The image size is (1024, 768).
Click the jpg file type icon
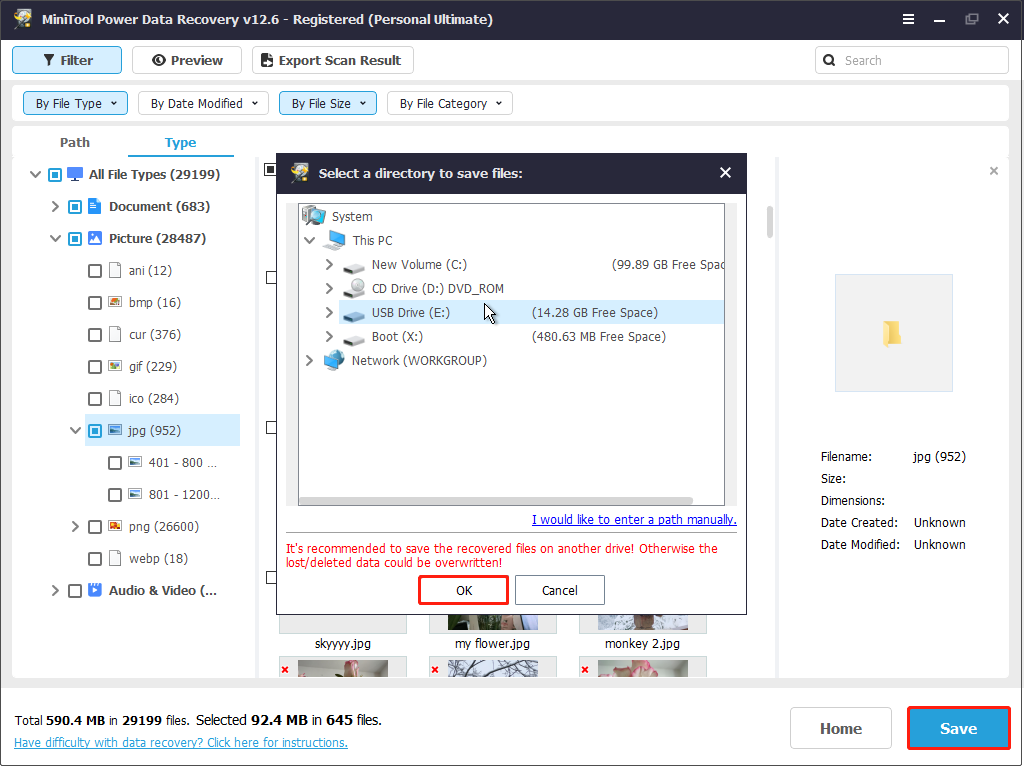point(115,430)
